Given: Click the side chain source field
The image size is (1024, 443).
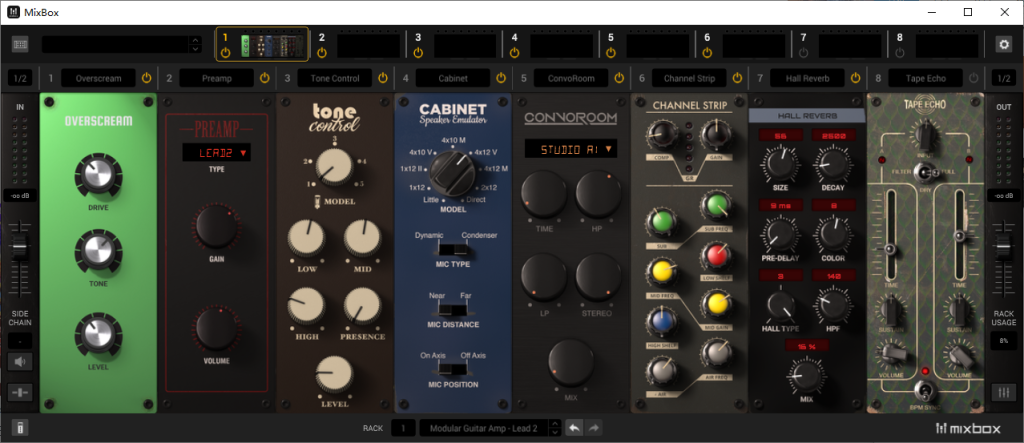Looking at the screenshot, I should click(x=20, y=340).
